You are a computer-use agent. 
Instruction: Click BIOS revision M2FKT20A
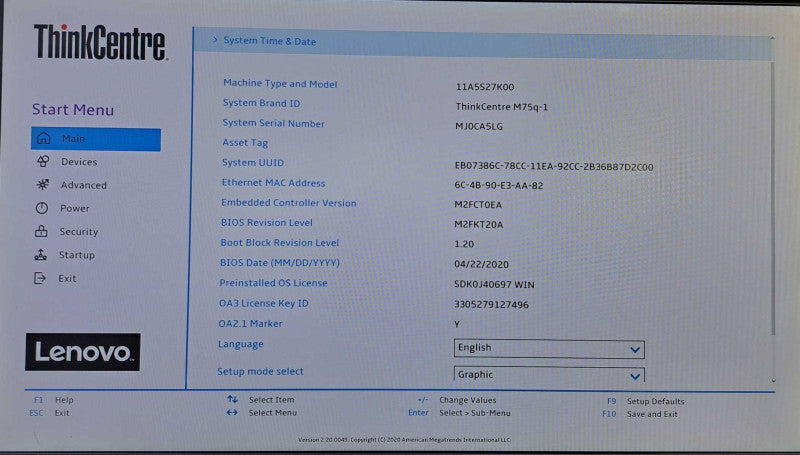click(479, 224)
